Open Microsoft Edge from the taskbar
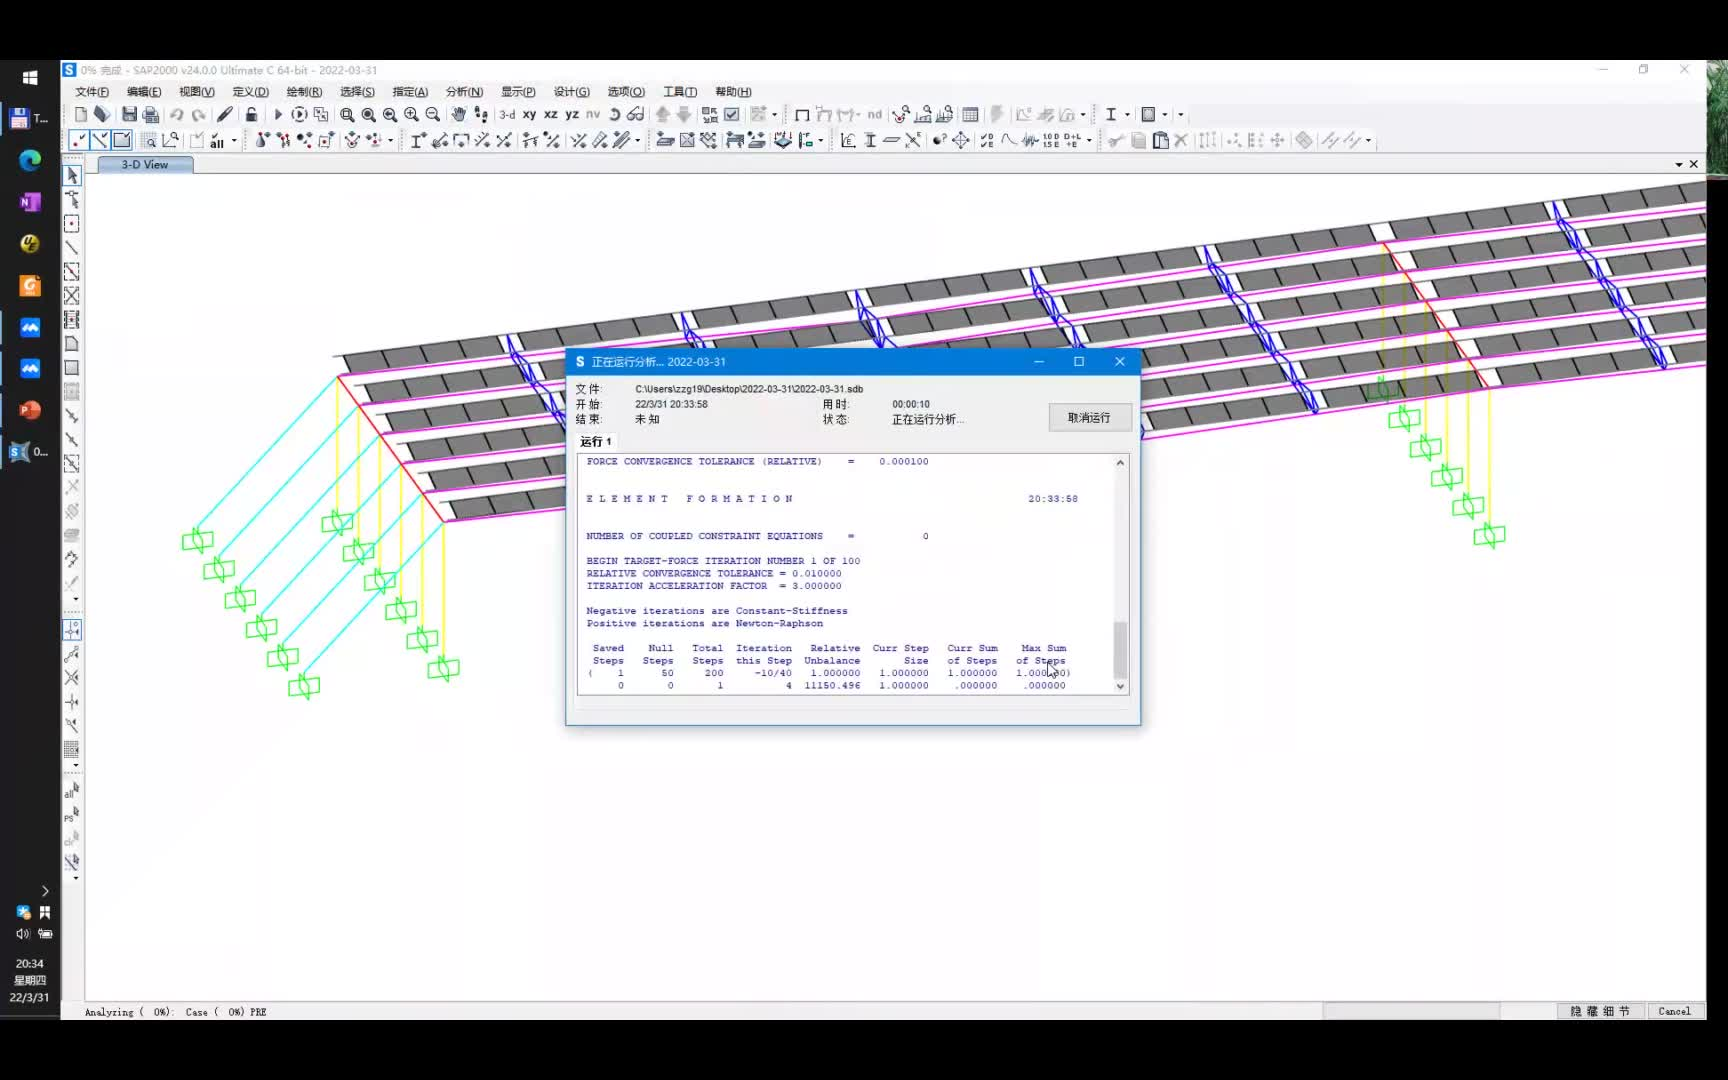 pyautogui.click(x=30, y=160)
